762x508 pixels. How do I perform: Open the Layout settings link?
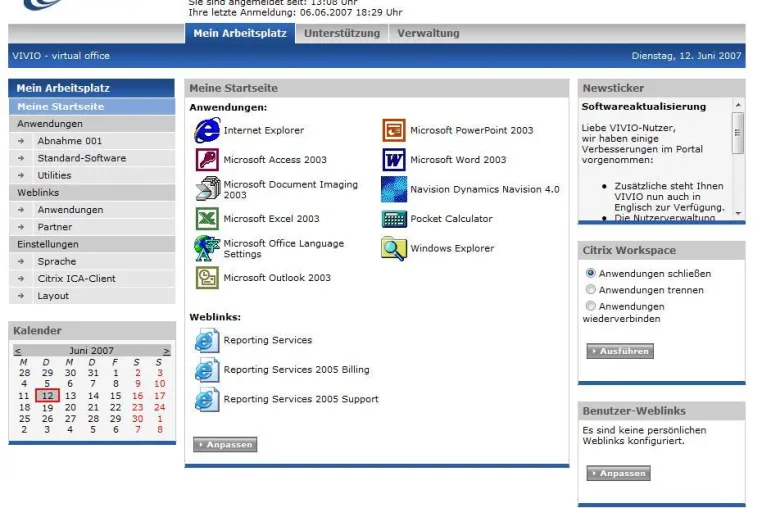[53, 296]
